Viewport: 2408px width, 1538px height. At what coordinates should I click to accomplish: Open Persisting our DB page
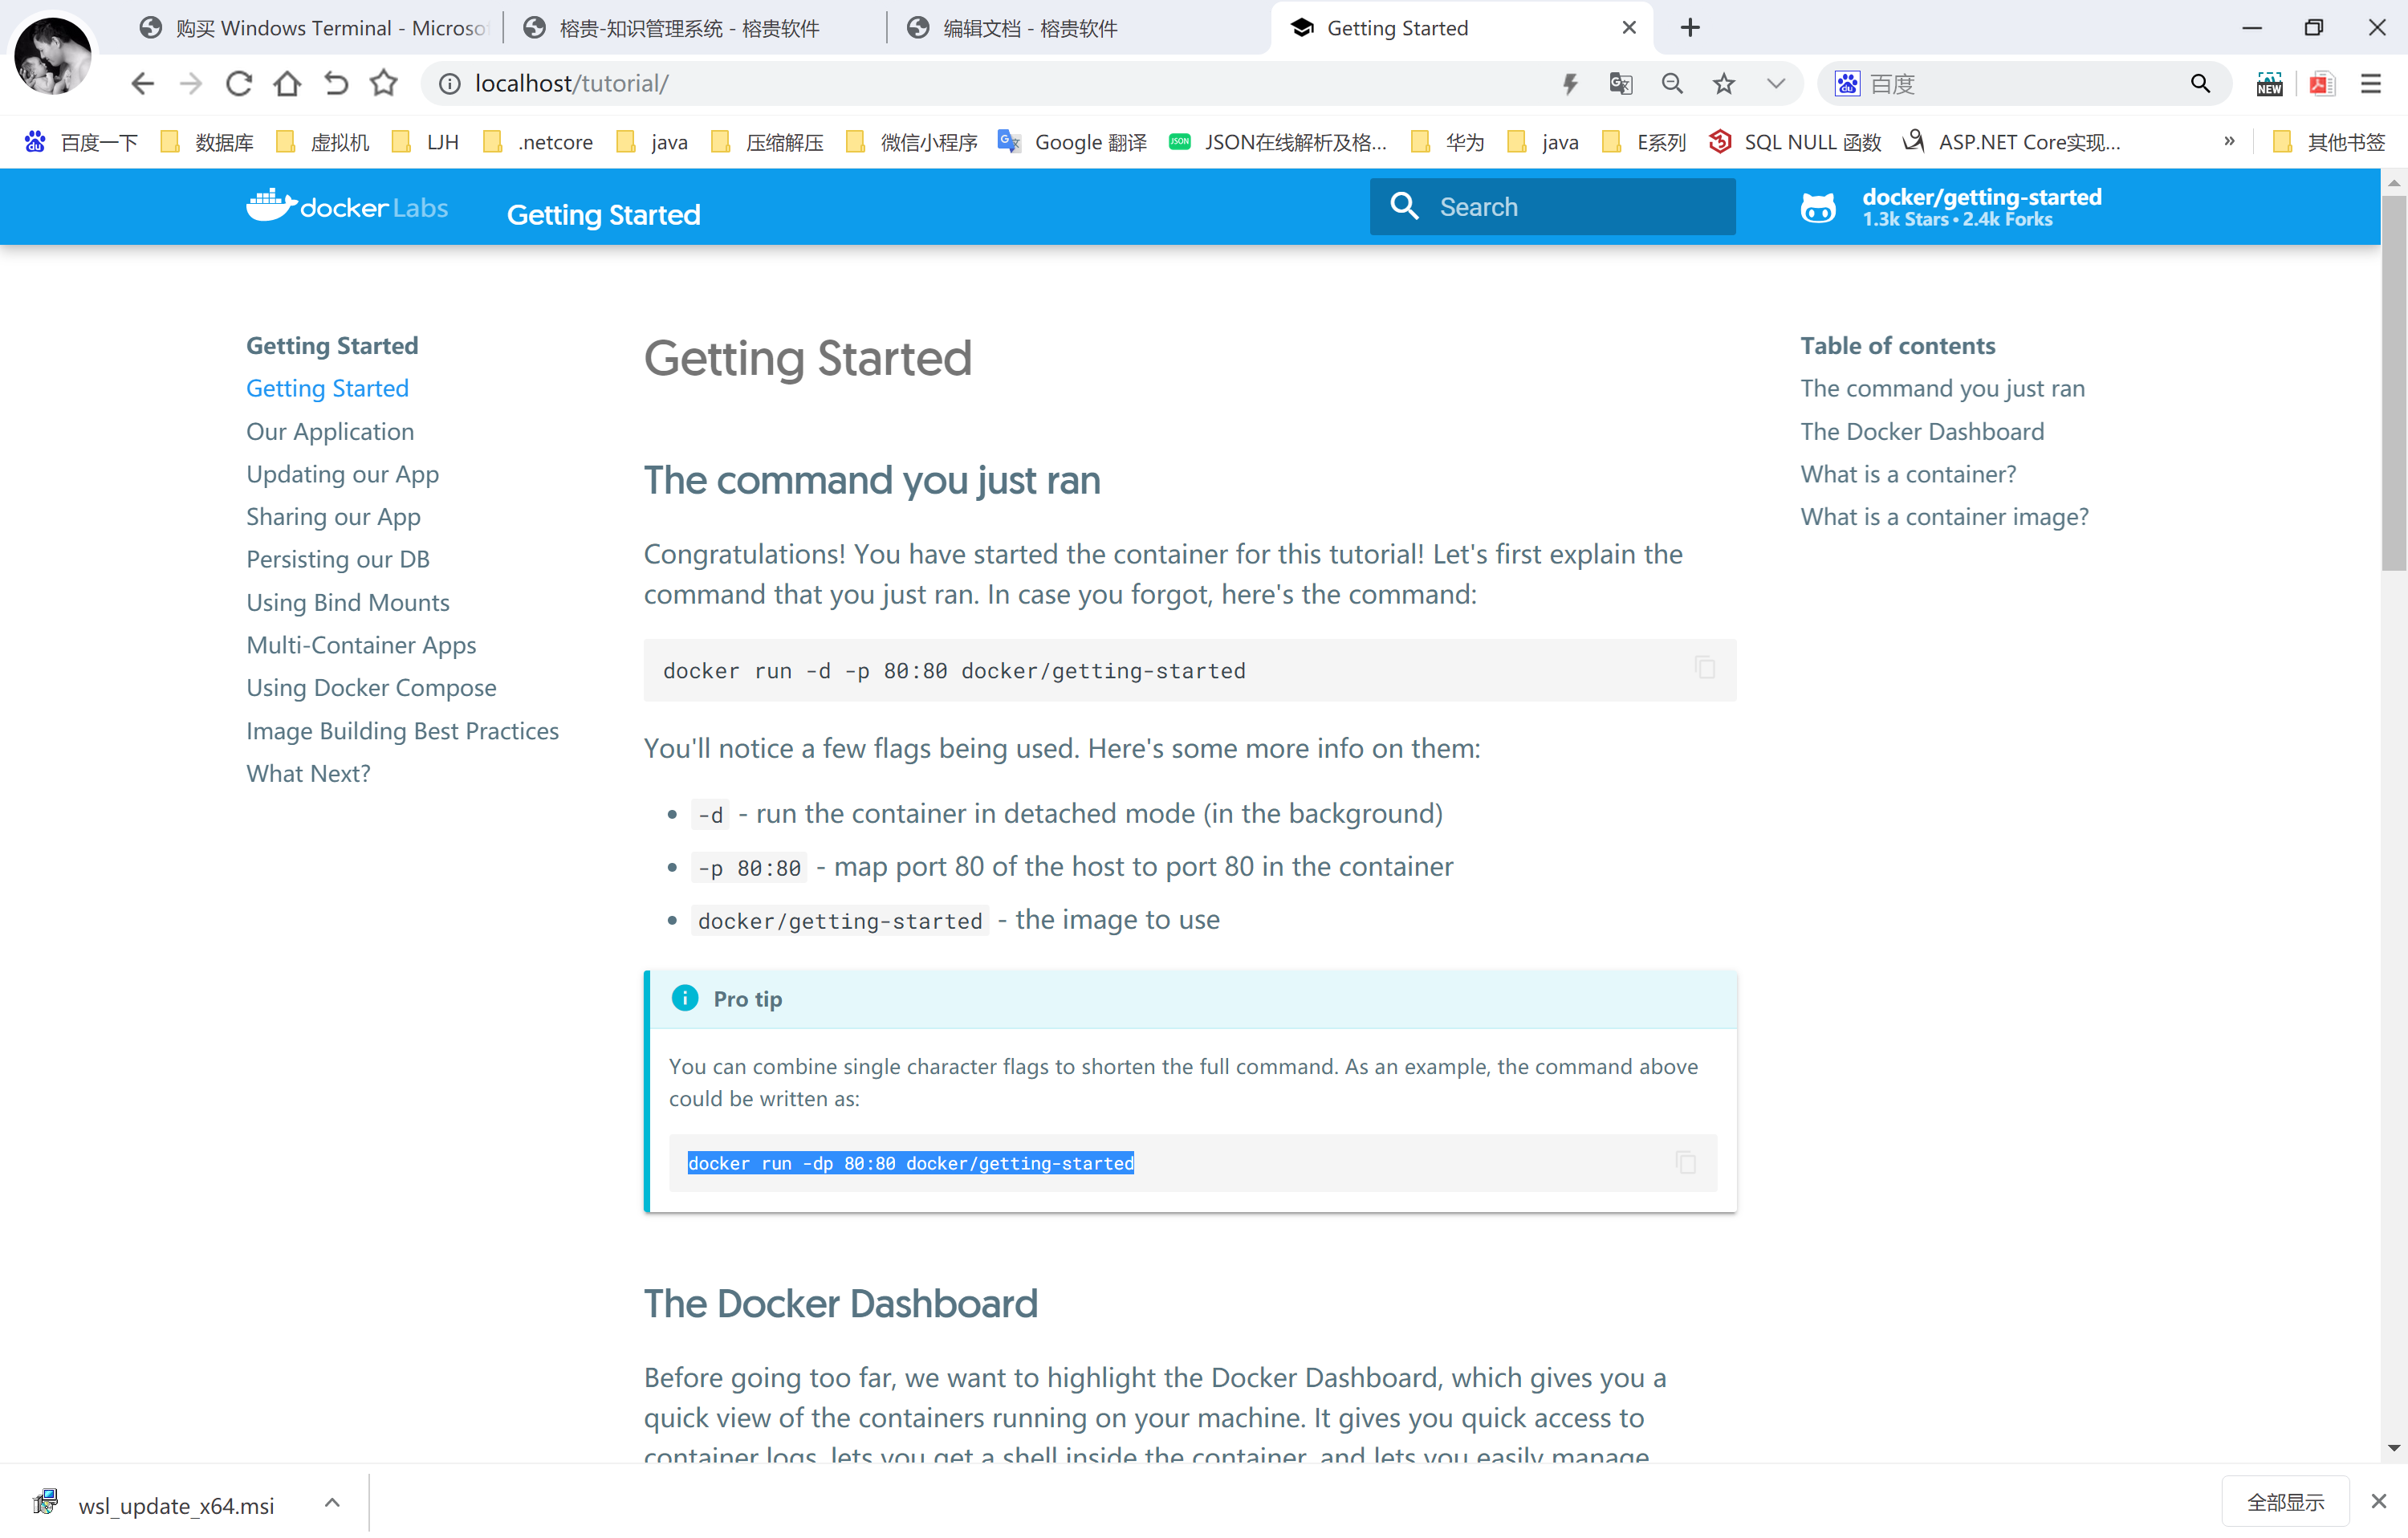coord(338,559)
